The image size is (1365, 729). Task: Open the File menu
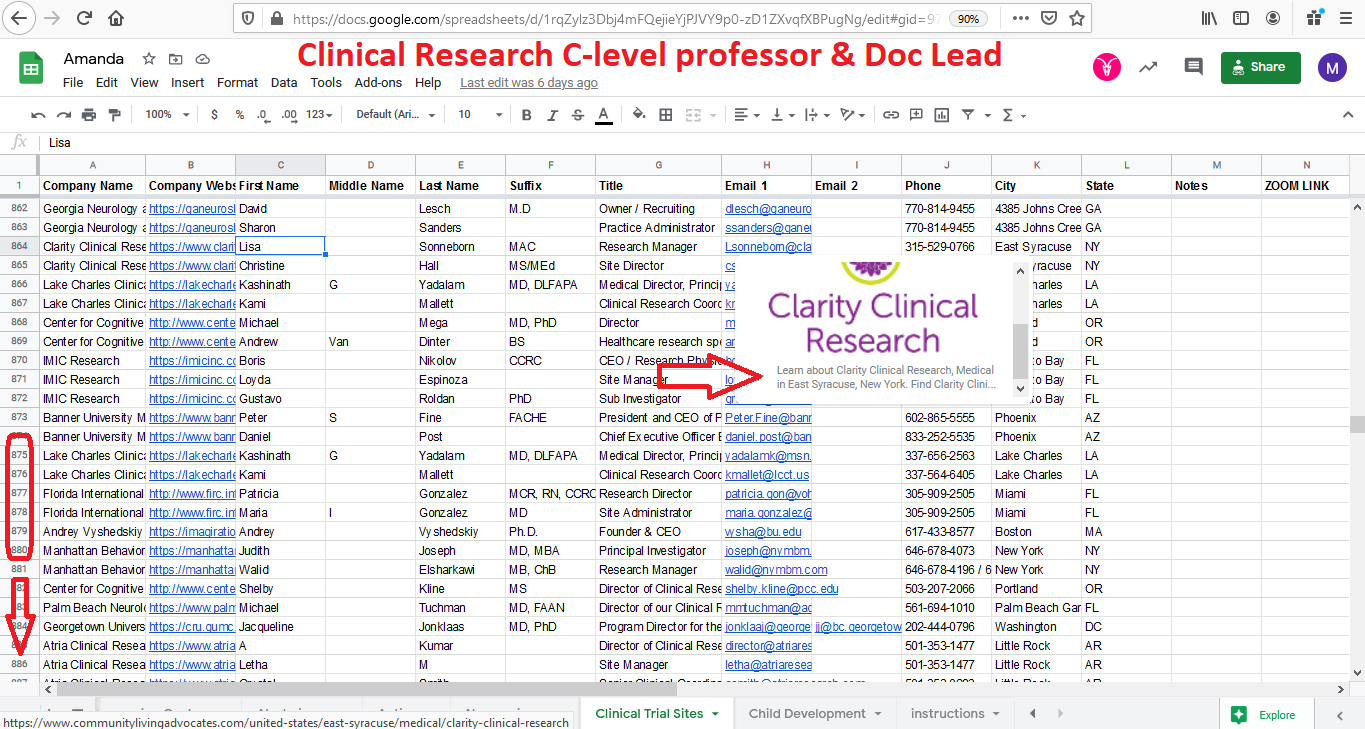[x=73, y=83]
